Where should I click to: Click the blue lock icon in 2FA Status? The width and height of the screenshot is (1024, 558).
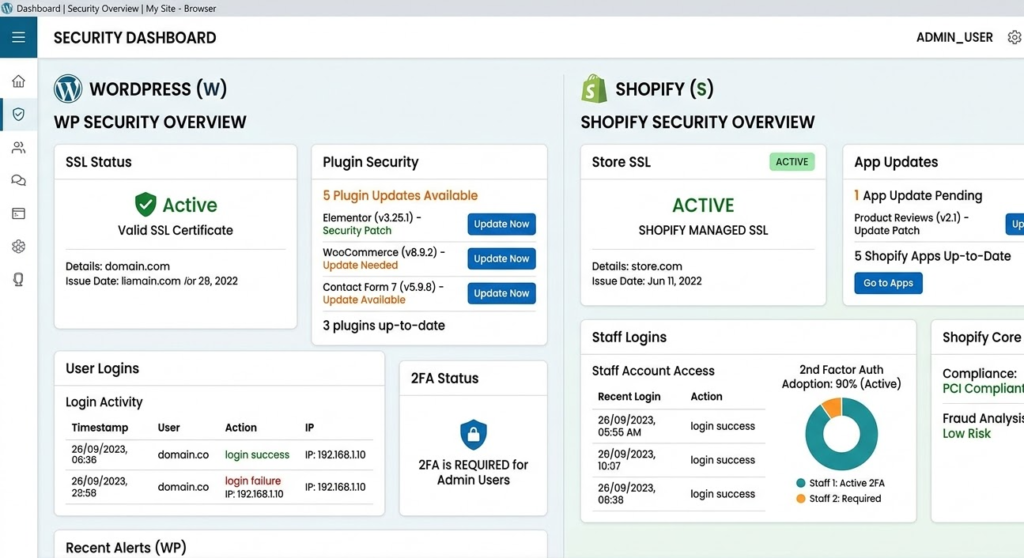pyautogui.click(x=473, y=434)
